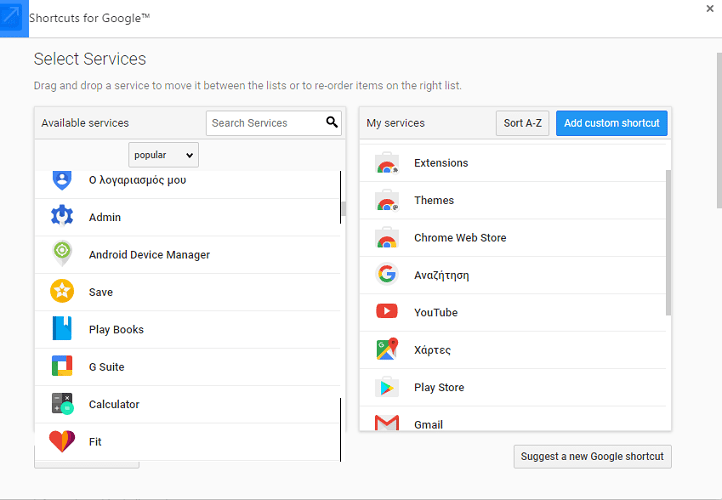Select the Play Store label
The width and height of the screenshot is (722, 500).
pos(439,388)
